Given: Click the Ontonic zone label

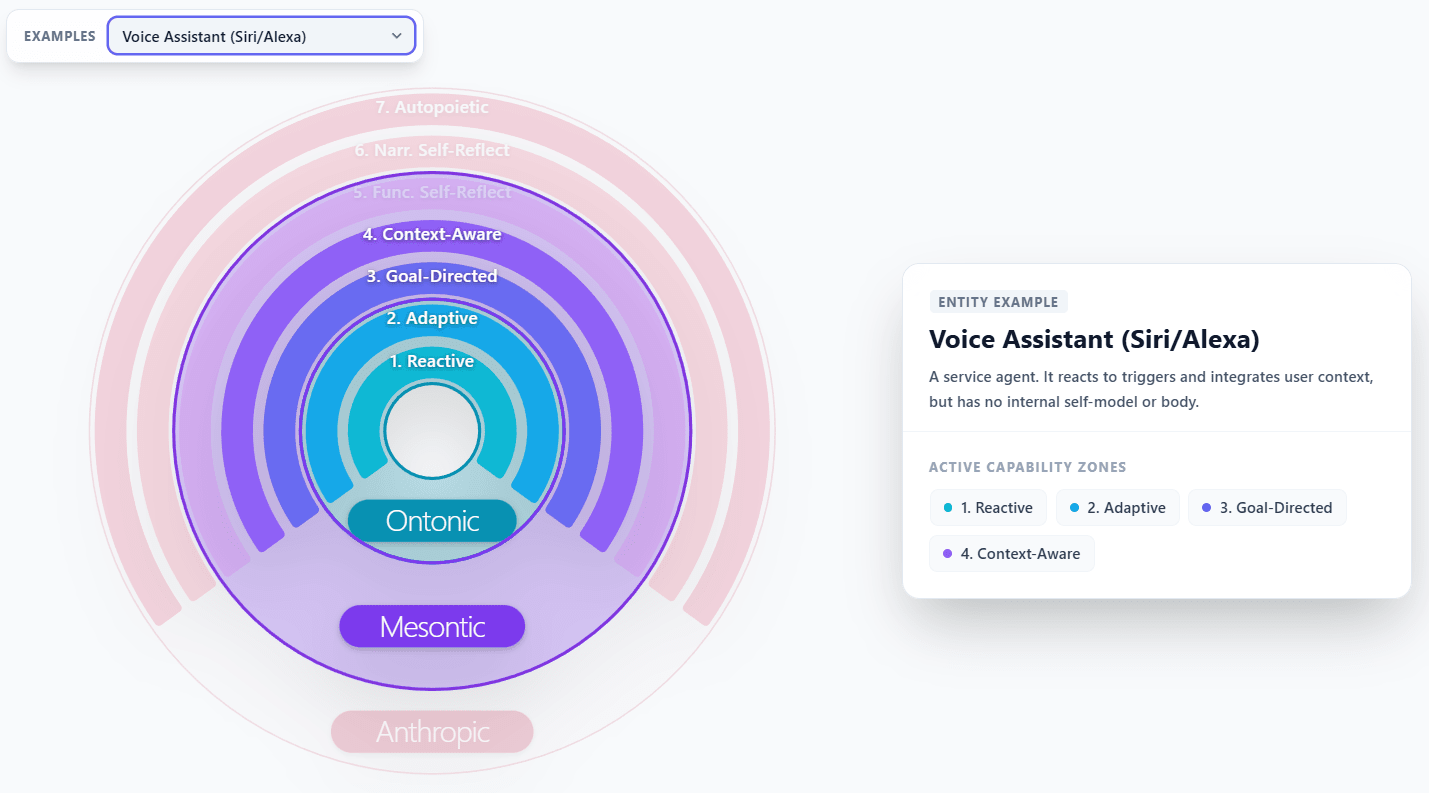Looking at the screenshot, I should [432, 521].
